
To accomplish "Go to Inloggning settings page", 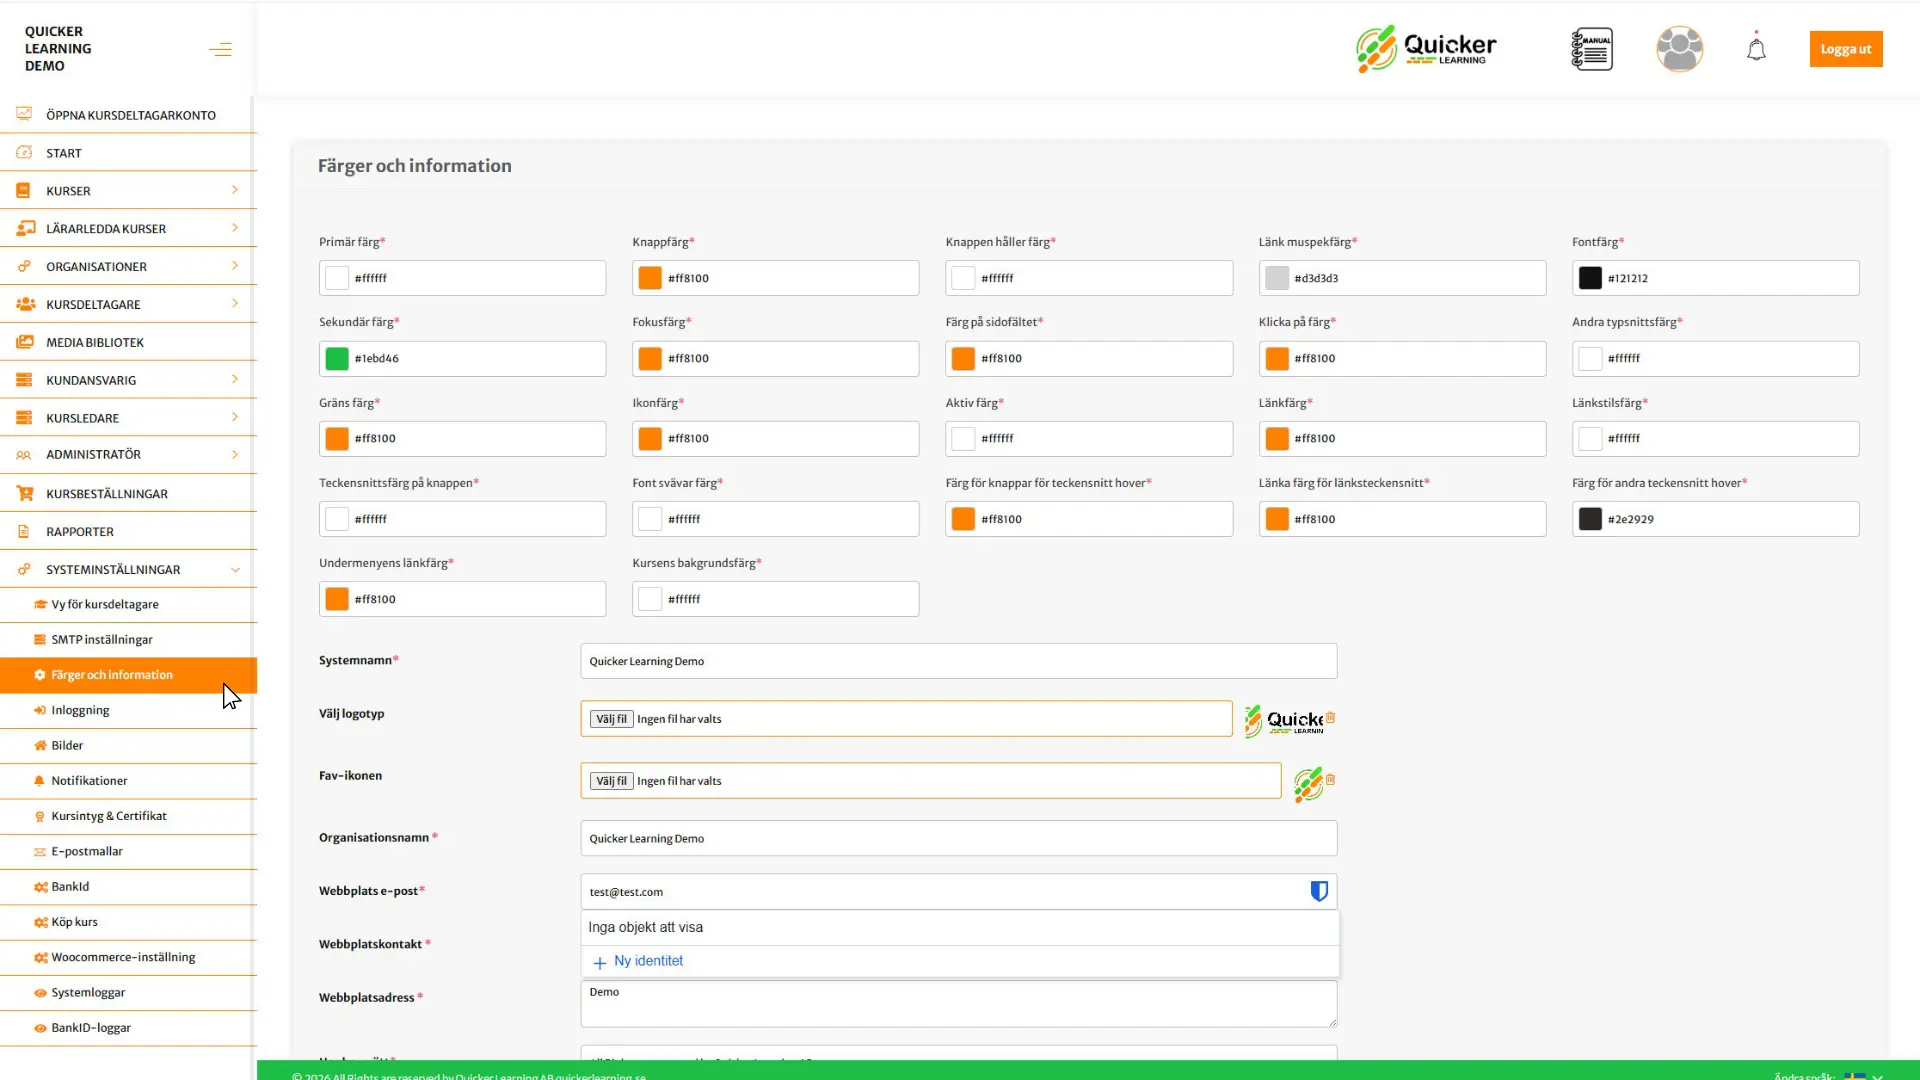I will (x=80, y=710).
